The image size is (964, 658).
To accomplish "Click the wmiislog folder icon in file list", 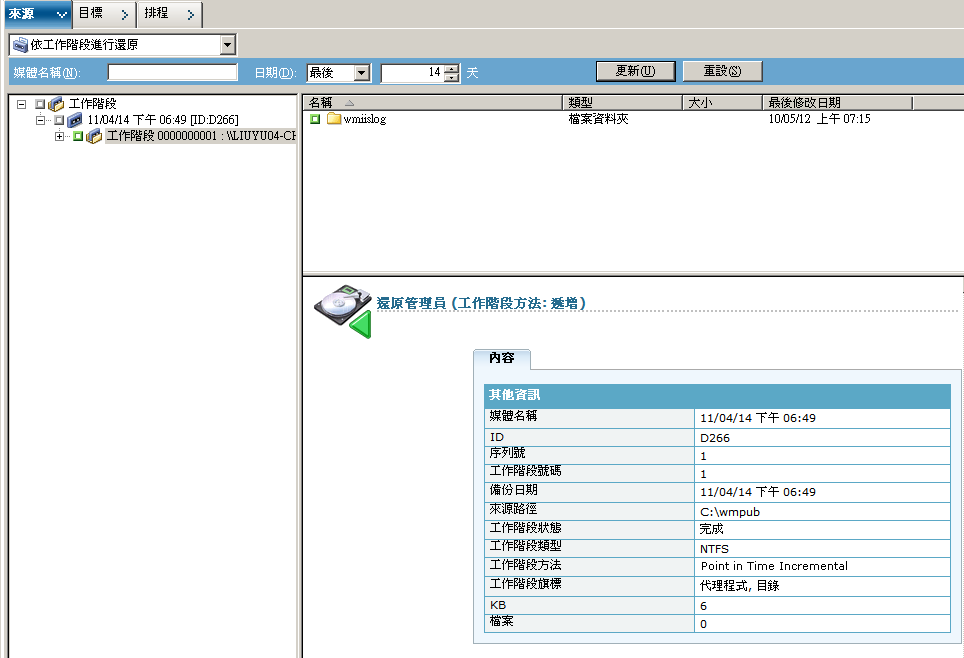I will (334, 118).
